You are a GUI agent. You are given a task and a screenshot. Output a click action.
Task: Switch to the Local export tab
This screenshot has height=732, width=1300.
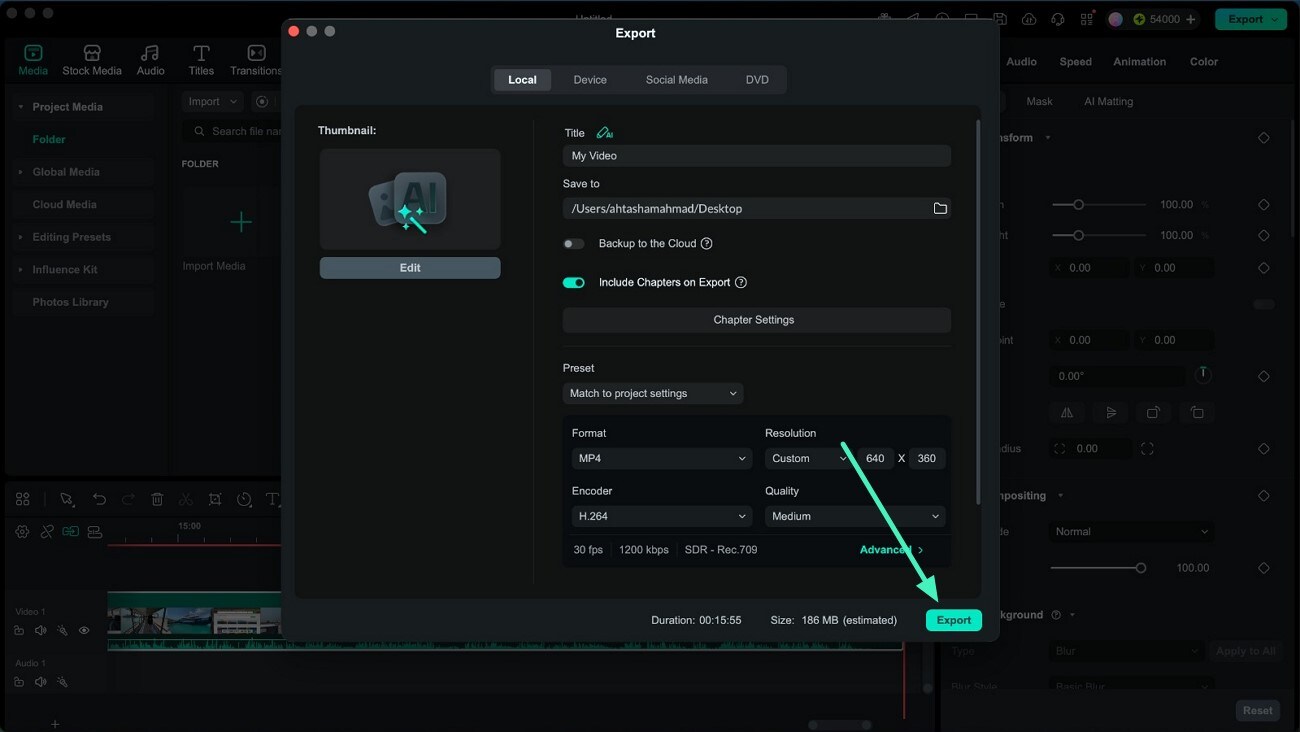click(522, 80)
